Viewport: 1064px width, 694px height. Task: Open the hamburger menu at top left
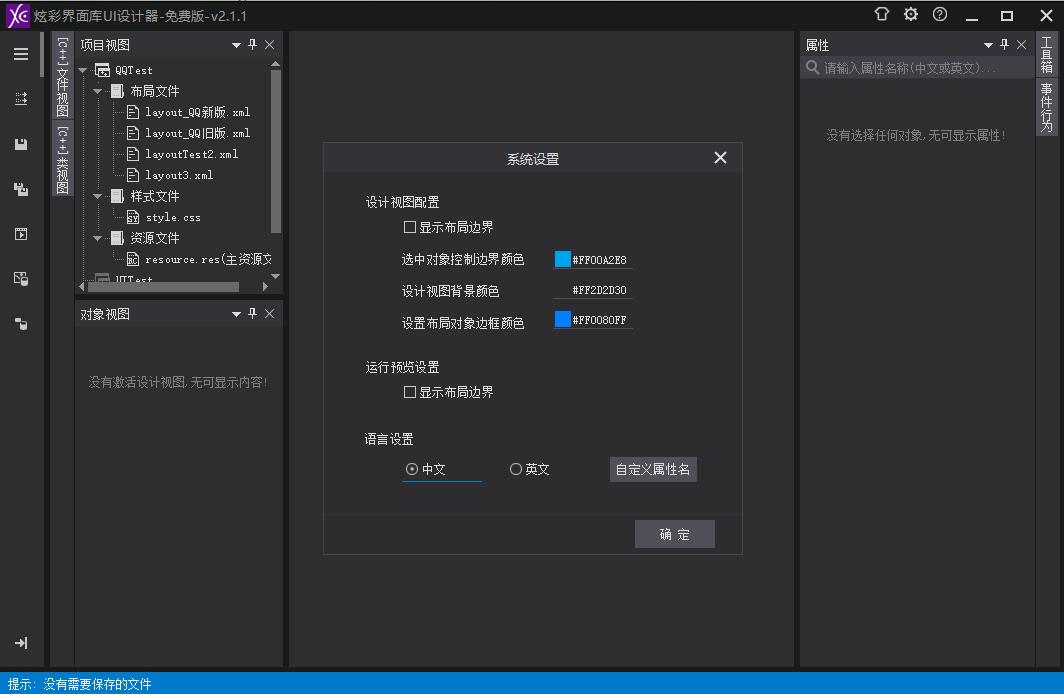coord(20,53)
